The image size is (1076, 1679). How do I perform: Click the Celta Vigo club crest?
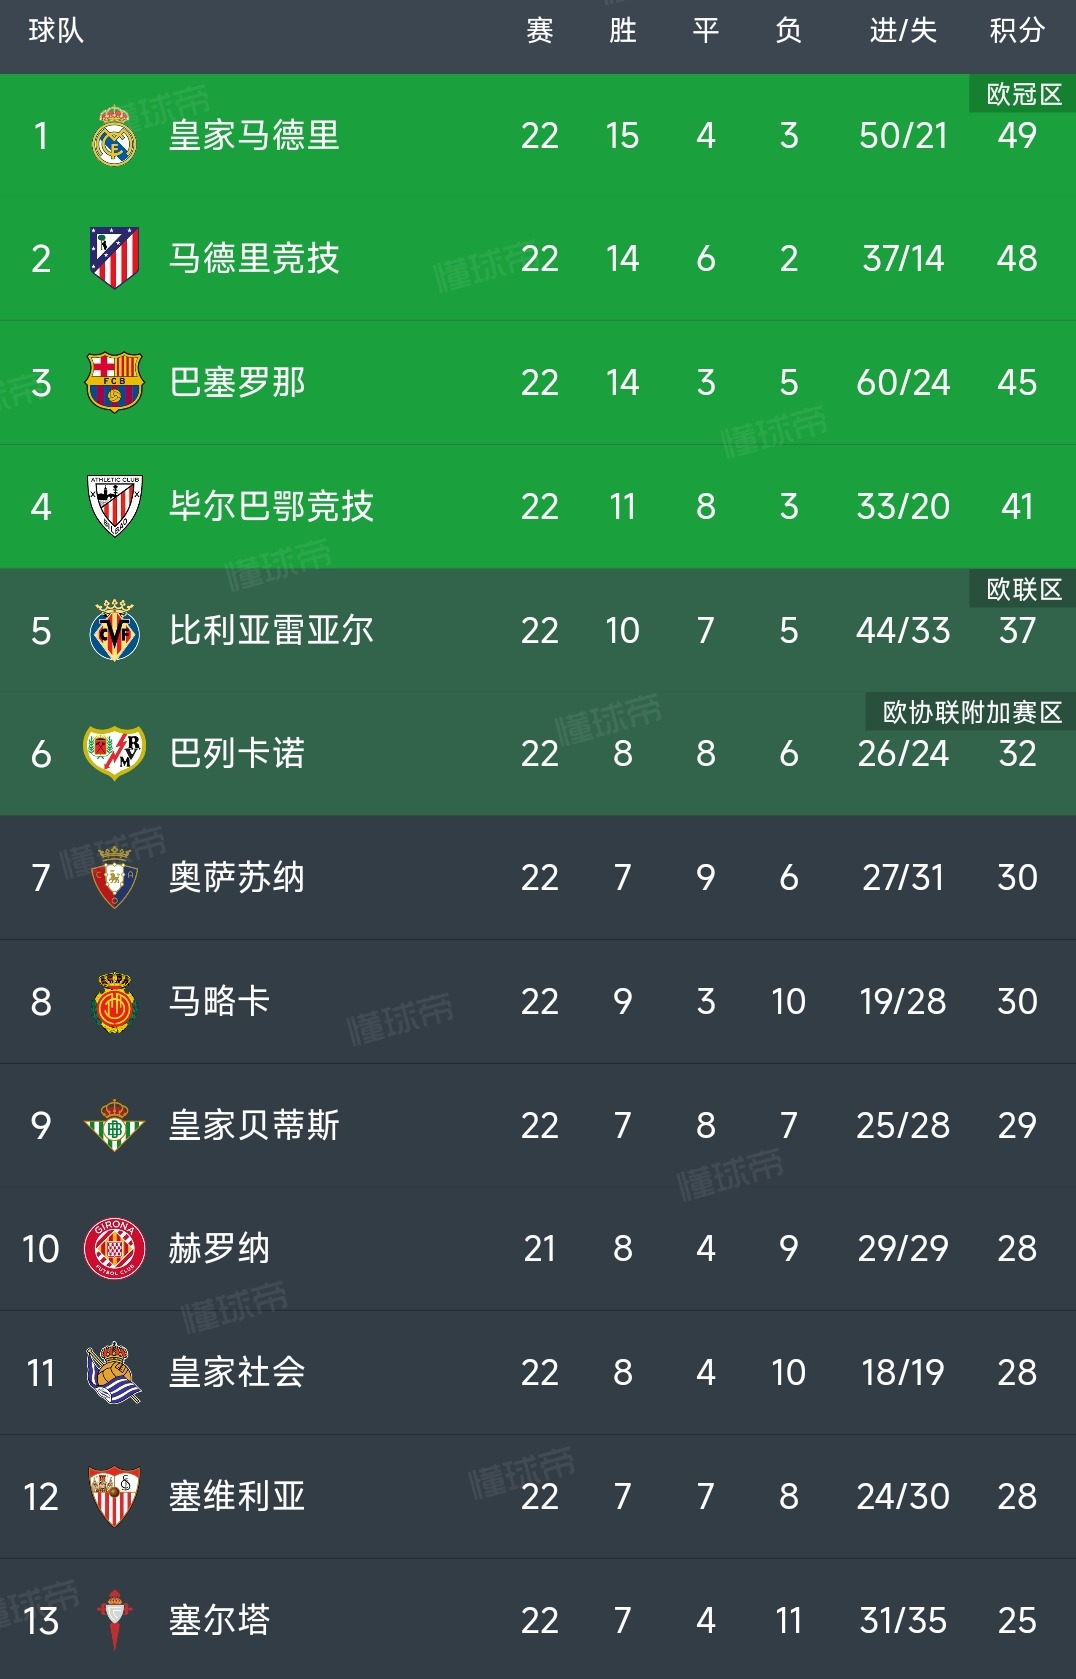[x=114, y=1620]
